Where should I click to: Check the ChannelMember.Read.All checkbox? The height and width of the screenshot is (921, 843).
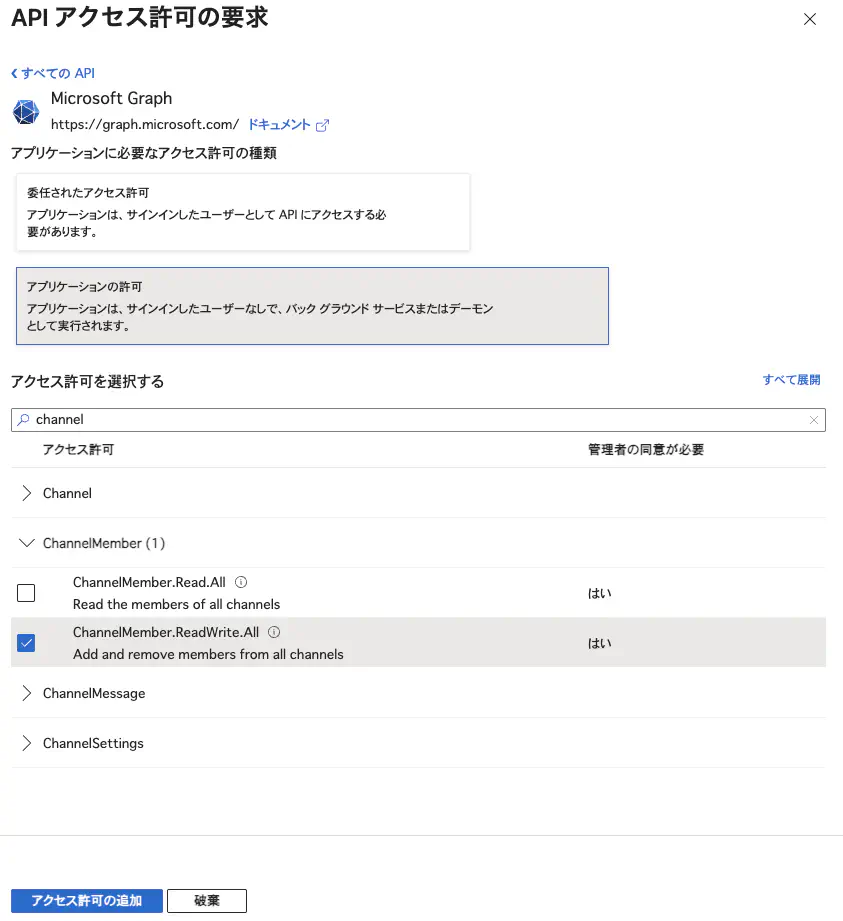pyautogui.click(x=26, y=593)
